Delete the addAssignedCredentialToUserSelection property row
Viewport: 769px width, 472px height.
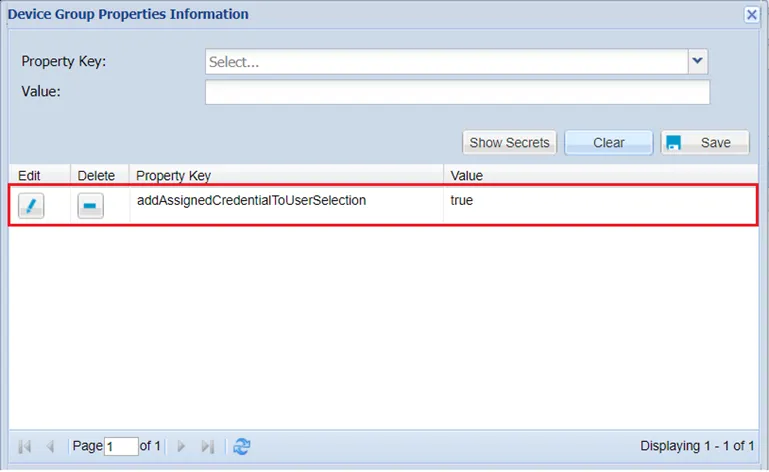tap(90, 206)
